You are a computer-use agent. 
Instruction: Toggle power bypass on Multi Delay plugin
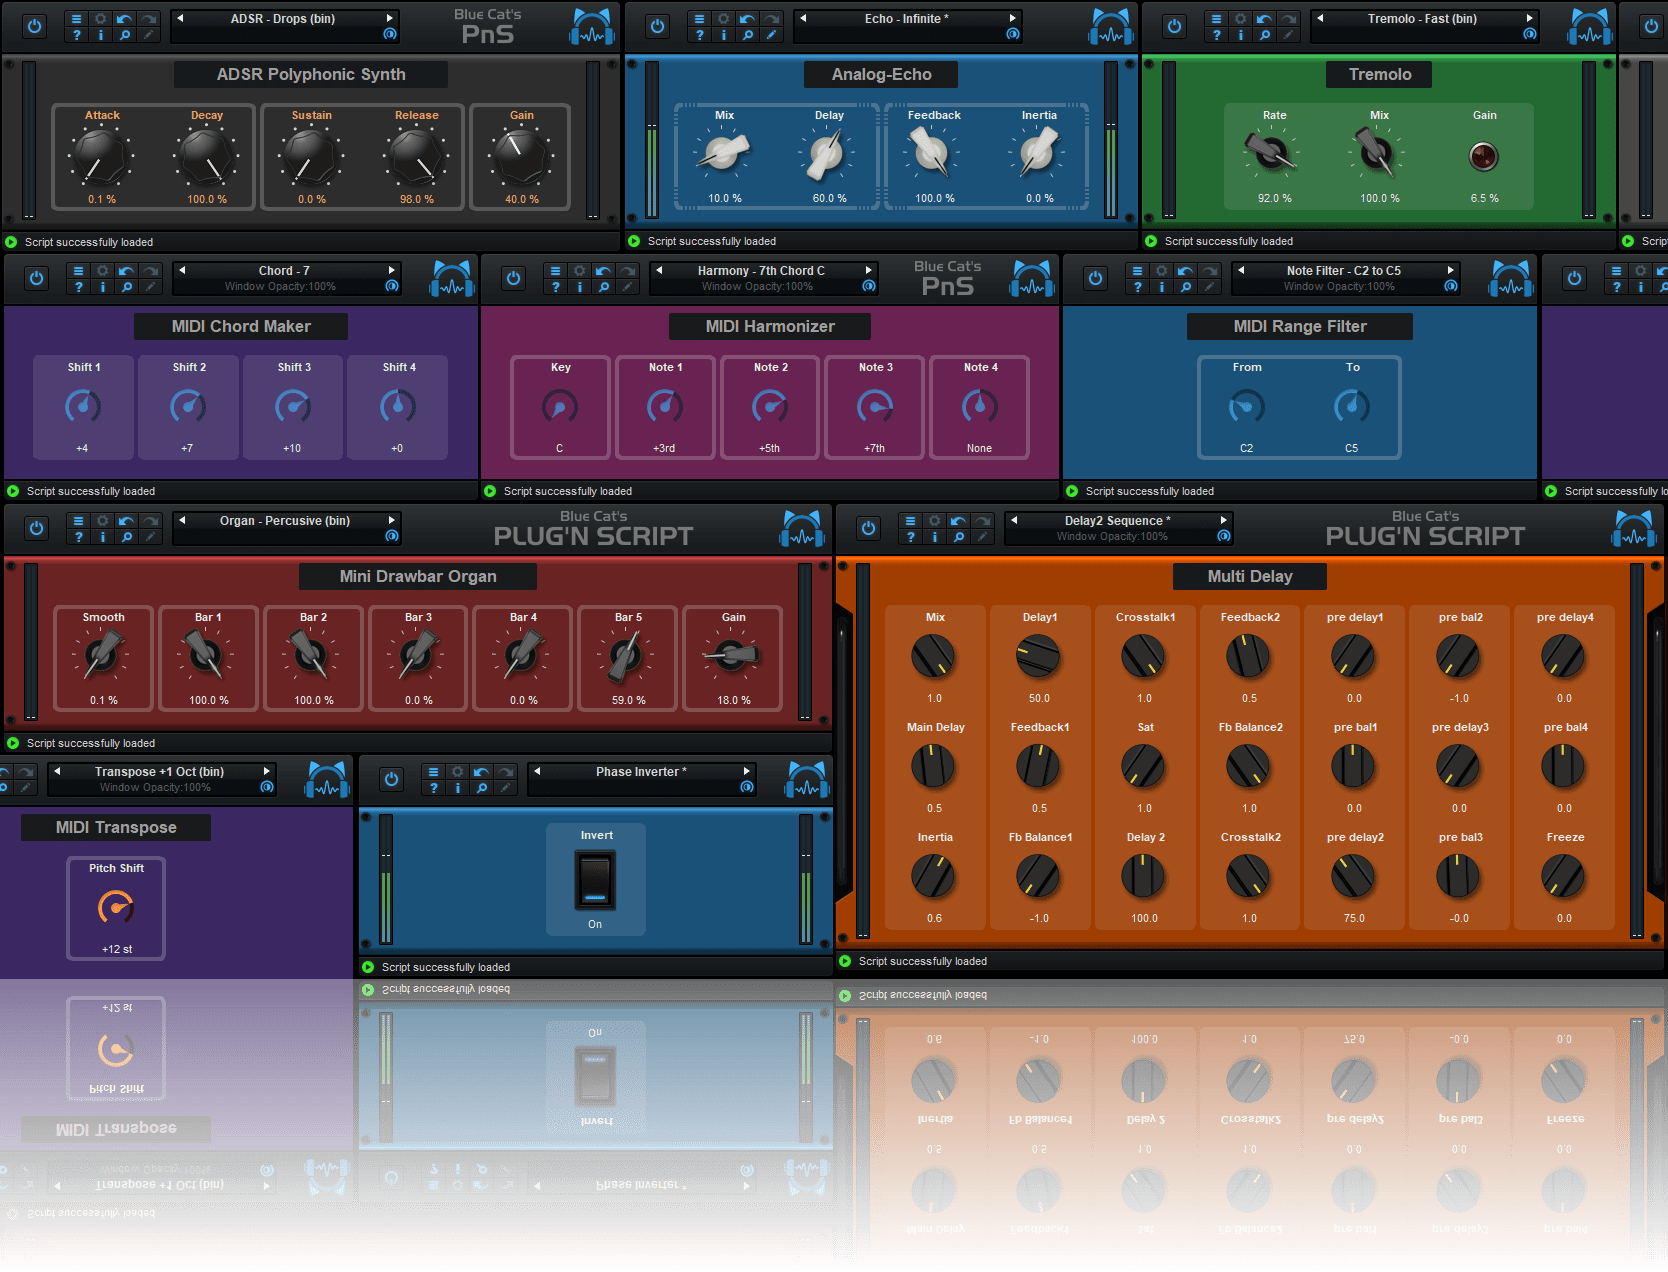coord(869,528)
